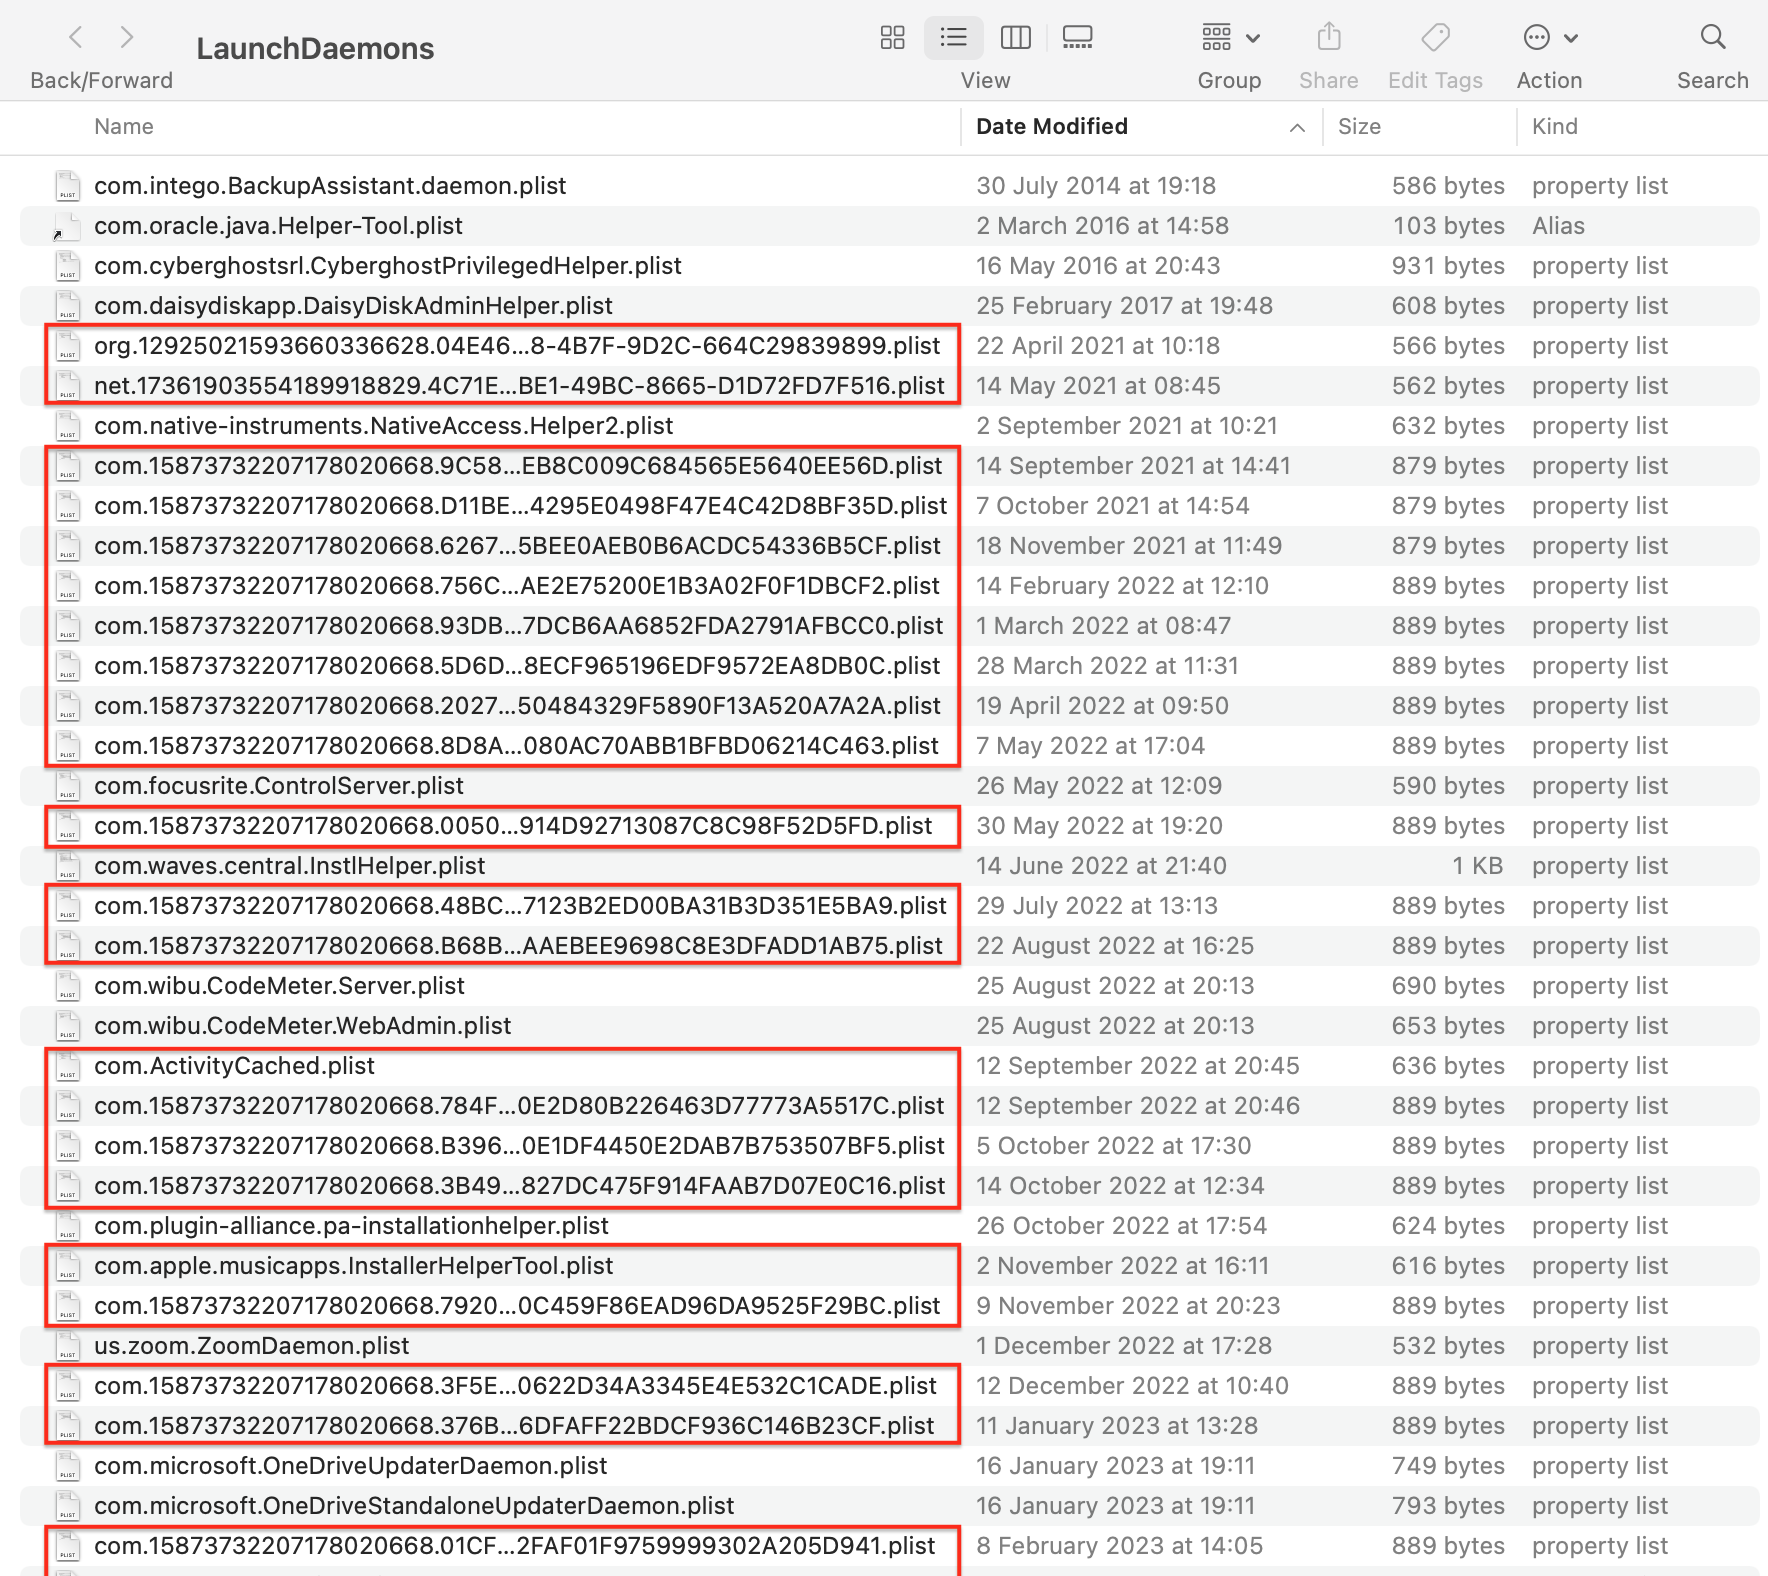Click the 103 bytes size cell
Viewport: 1768px width, 1576px height.
[x=1449, y=226]
